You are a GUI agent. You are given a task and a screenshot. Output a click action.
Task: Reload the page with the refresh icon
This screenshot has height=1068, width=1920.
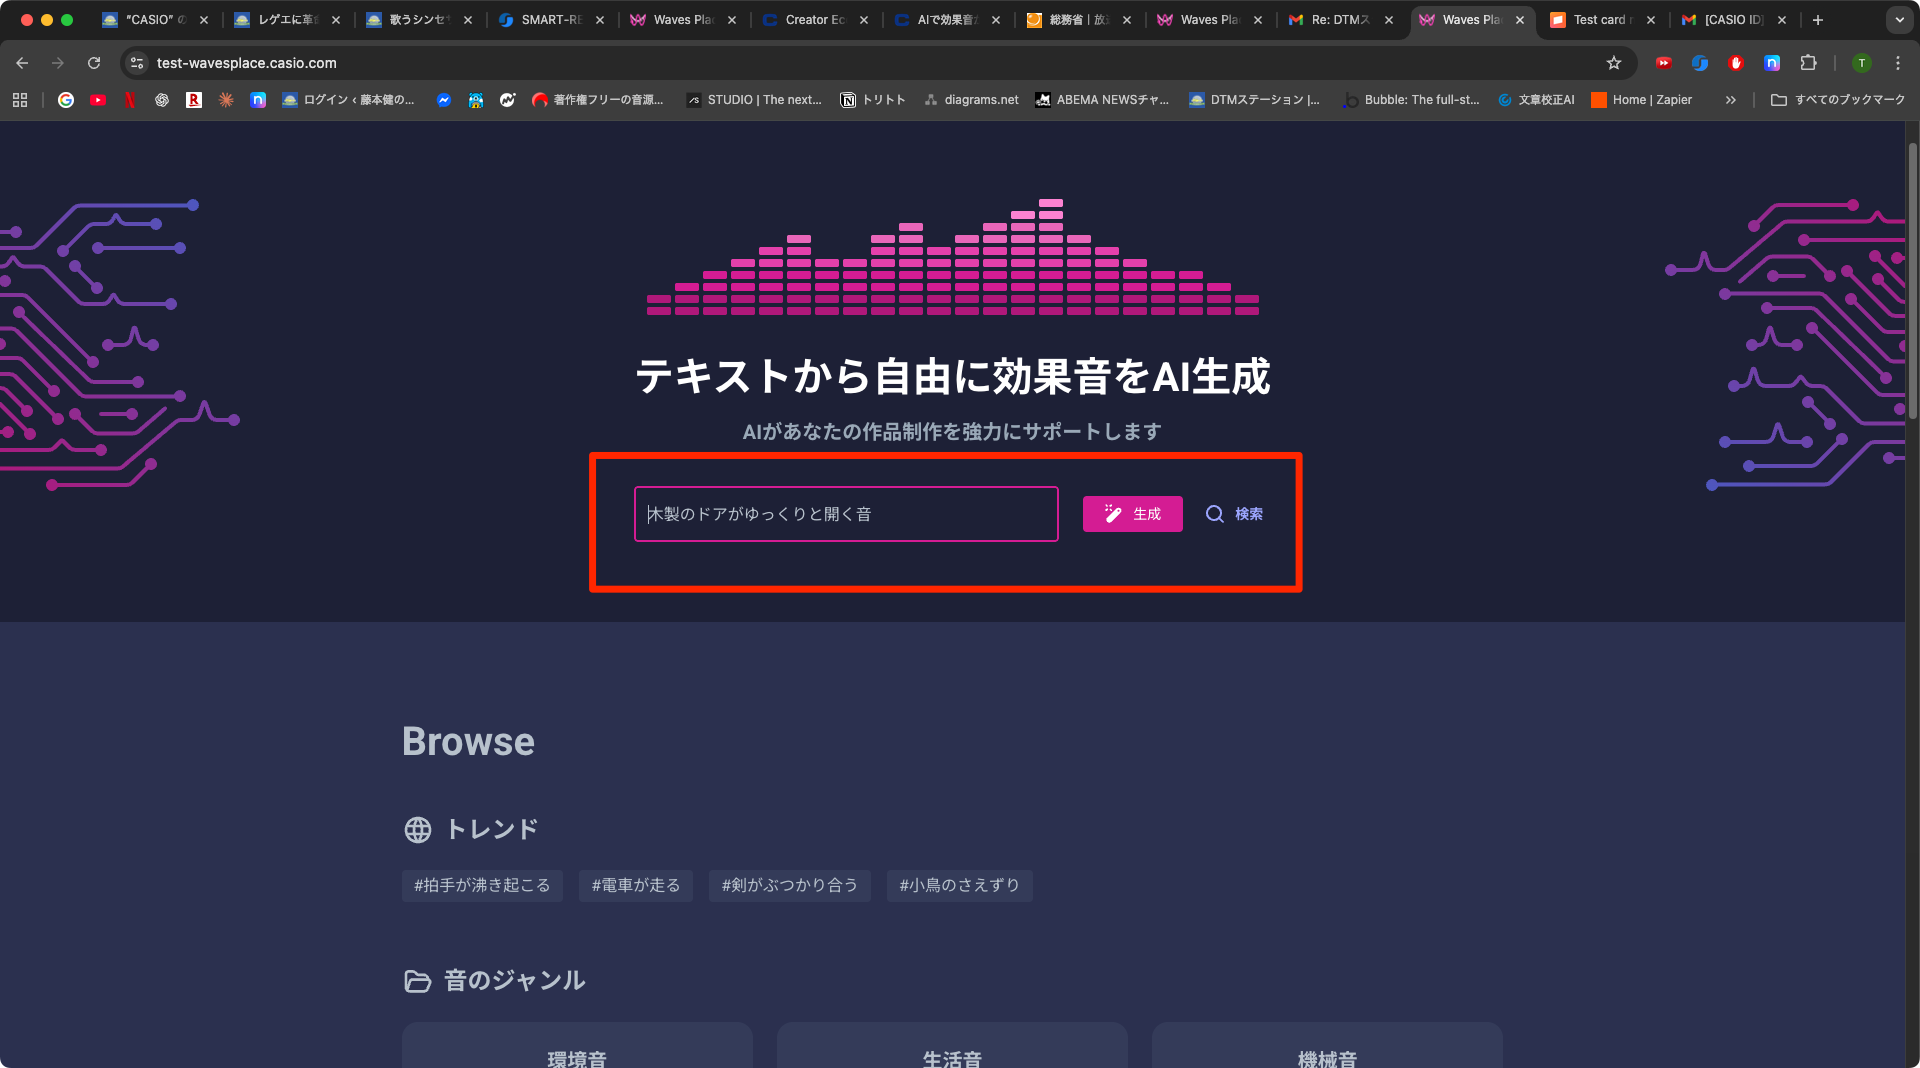click(x=94, y=63)
